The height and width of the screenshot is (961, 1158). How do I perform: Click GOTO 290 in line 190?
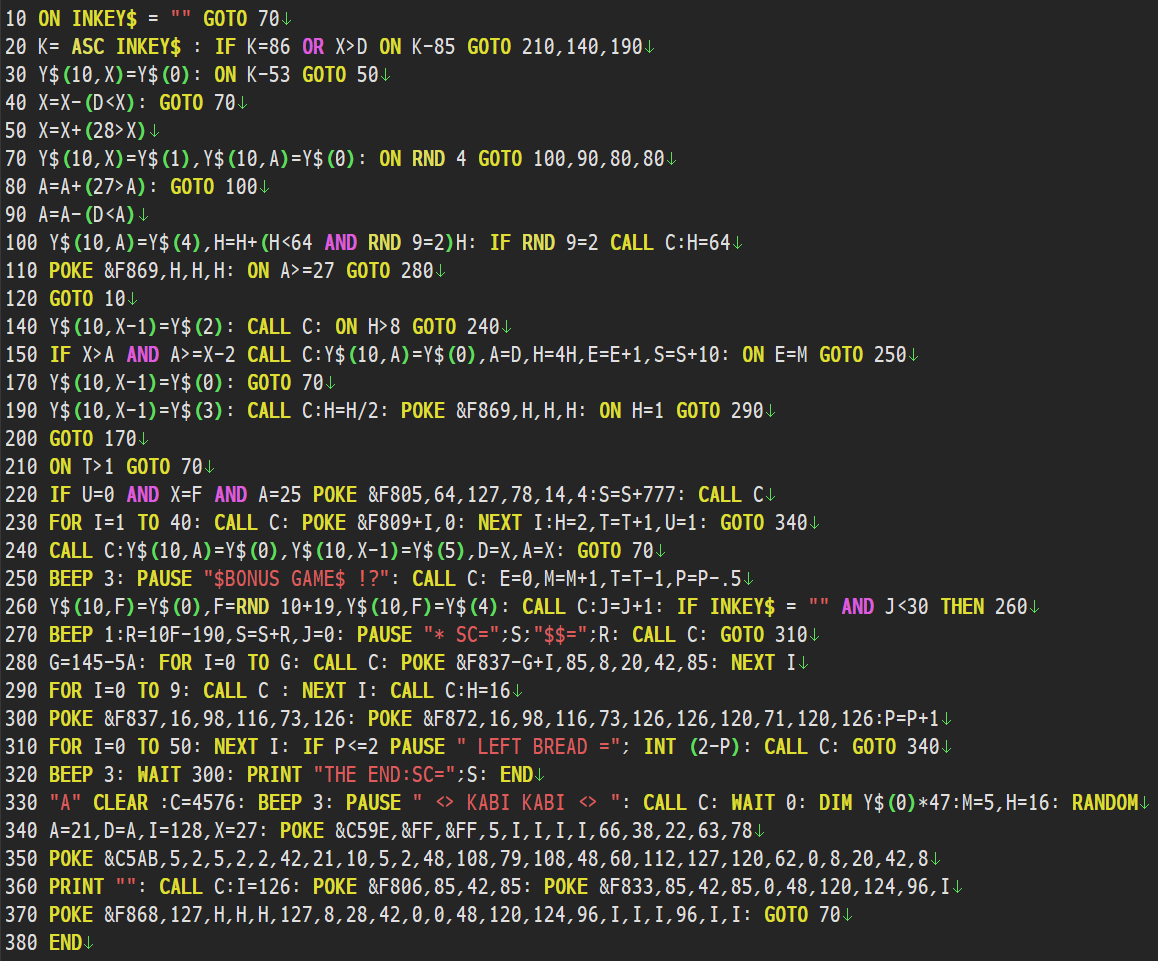720,411
